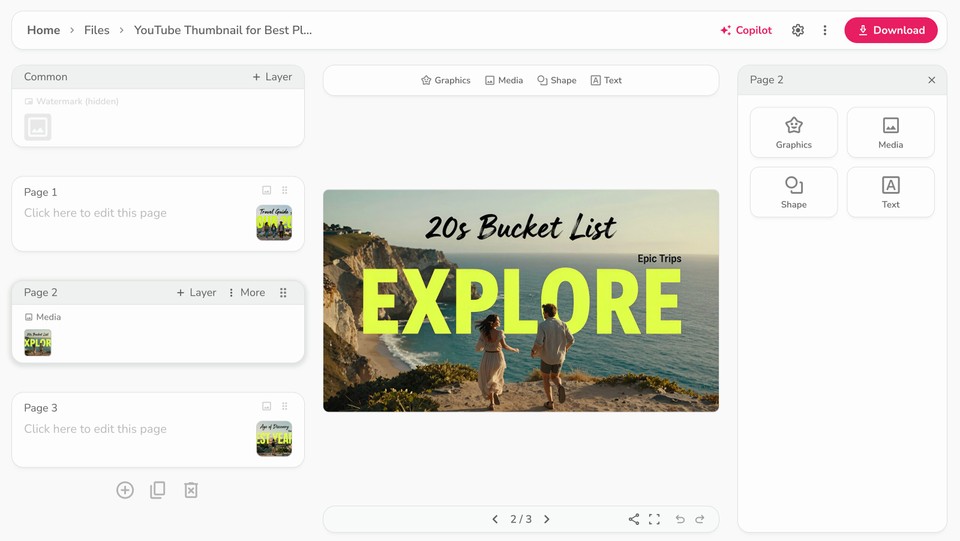Click the Page 1 title

tap(40, 192)
